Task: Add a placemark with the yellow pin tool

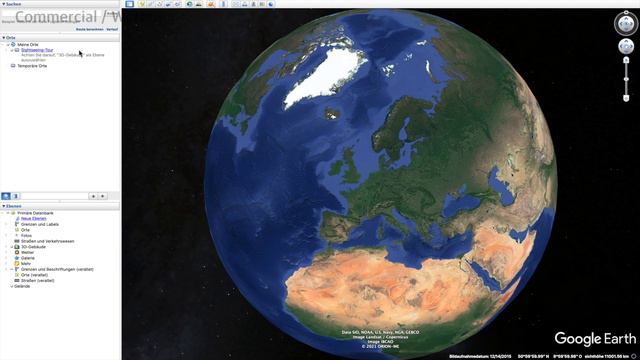Action: (141, 4)
